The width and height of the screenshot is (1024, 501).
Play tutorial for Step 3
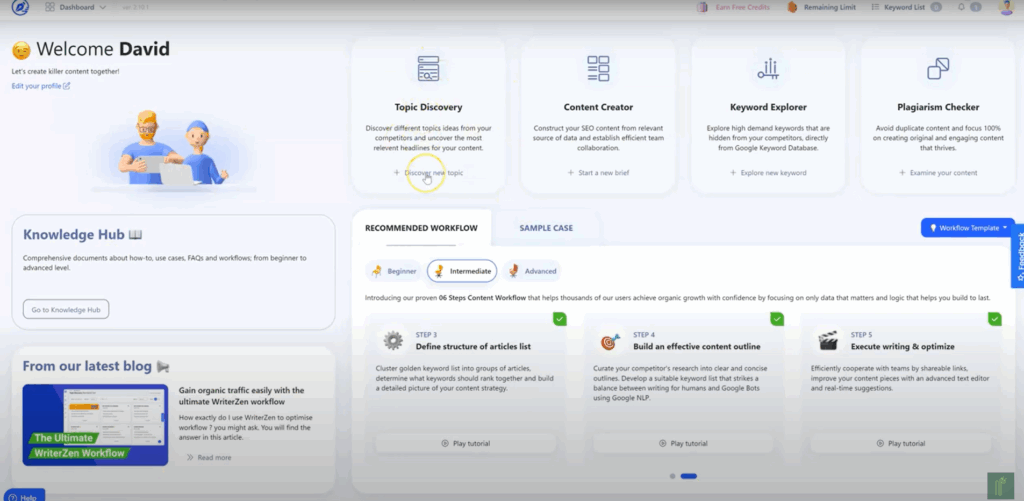(466, 444)
